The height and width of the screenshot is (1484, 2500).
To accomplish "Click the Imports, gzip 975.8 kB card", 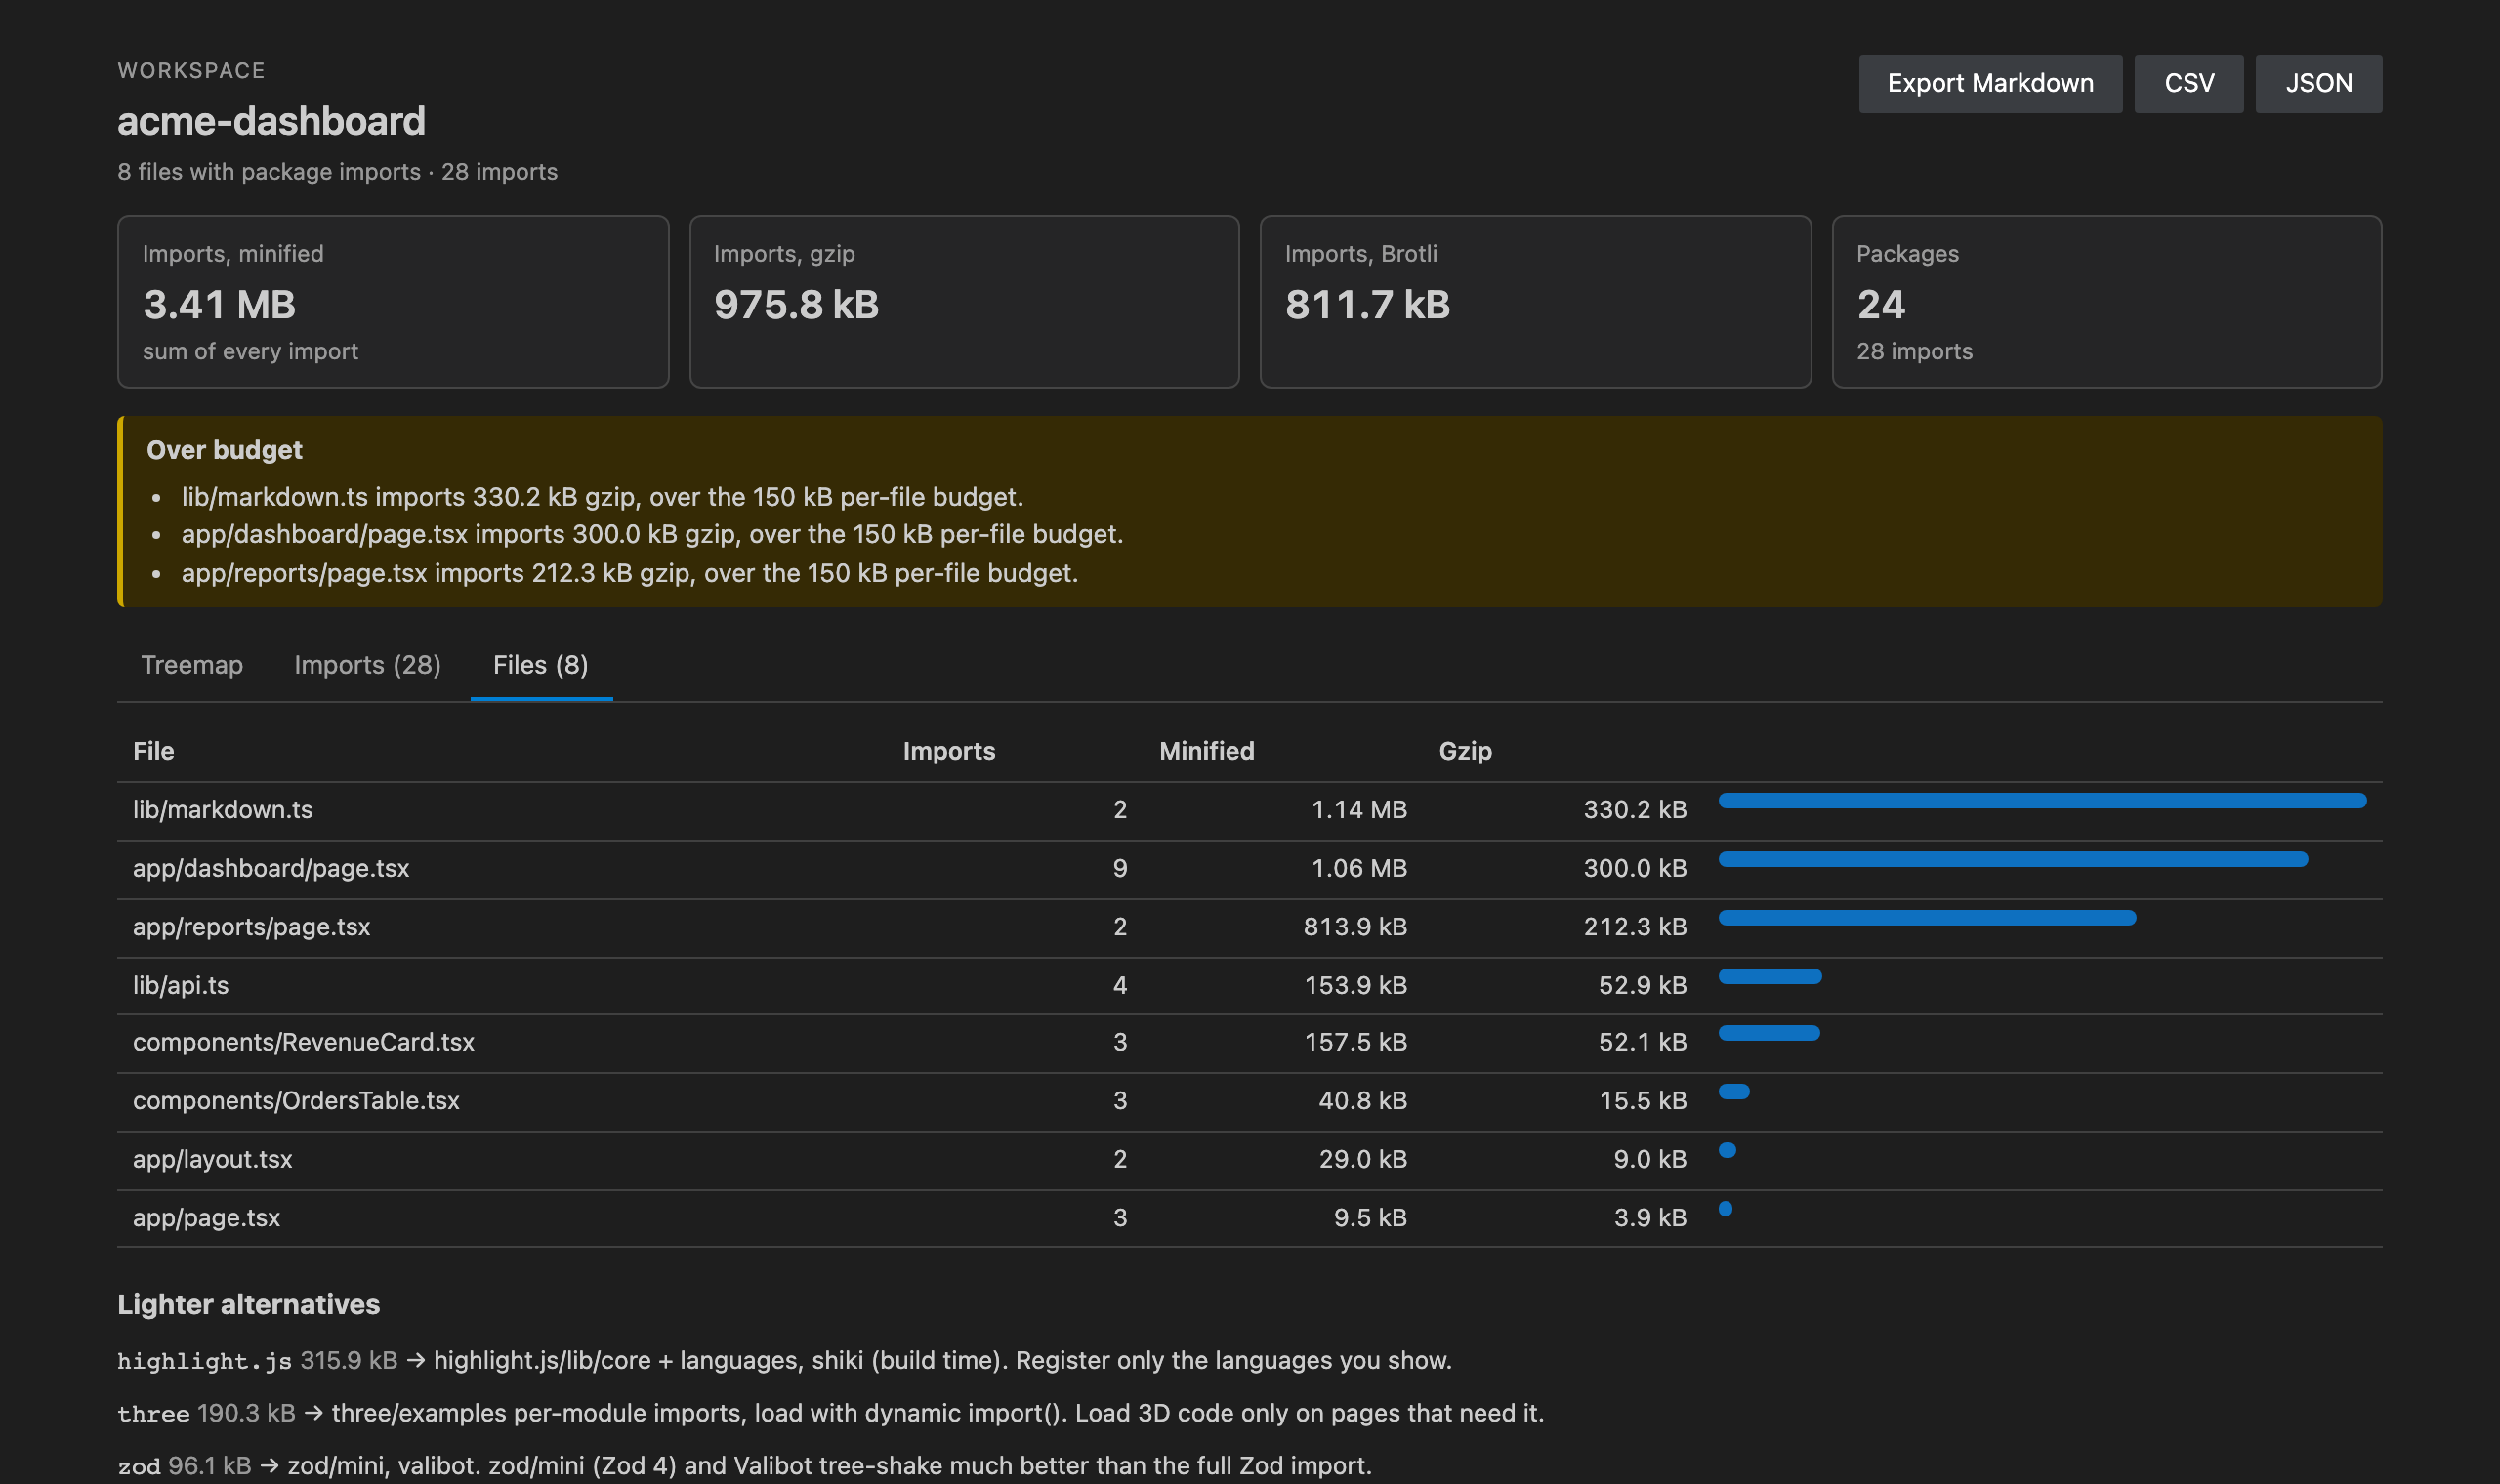I will tap(964, 302).
